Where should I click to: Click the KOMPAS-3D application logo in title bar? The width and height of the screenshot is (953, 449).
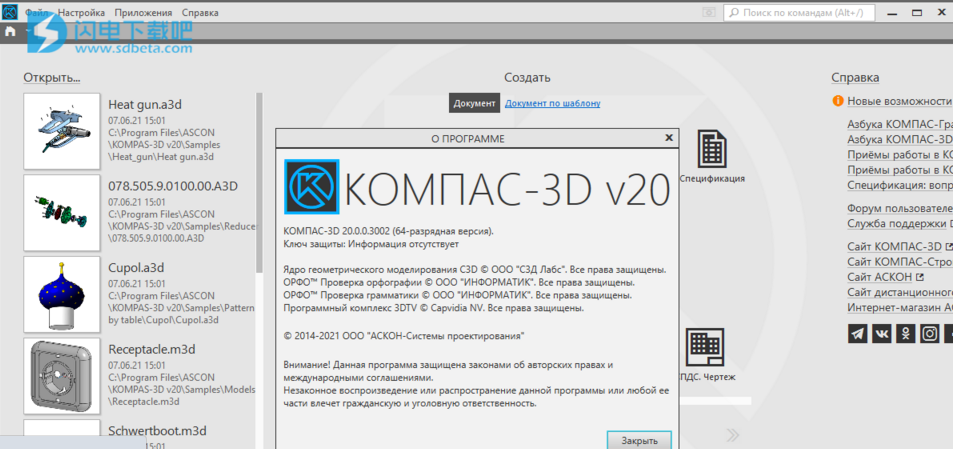(x=10, y=12)
